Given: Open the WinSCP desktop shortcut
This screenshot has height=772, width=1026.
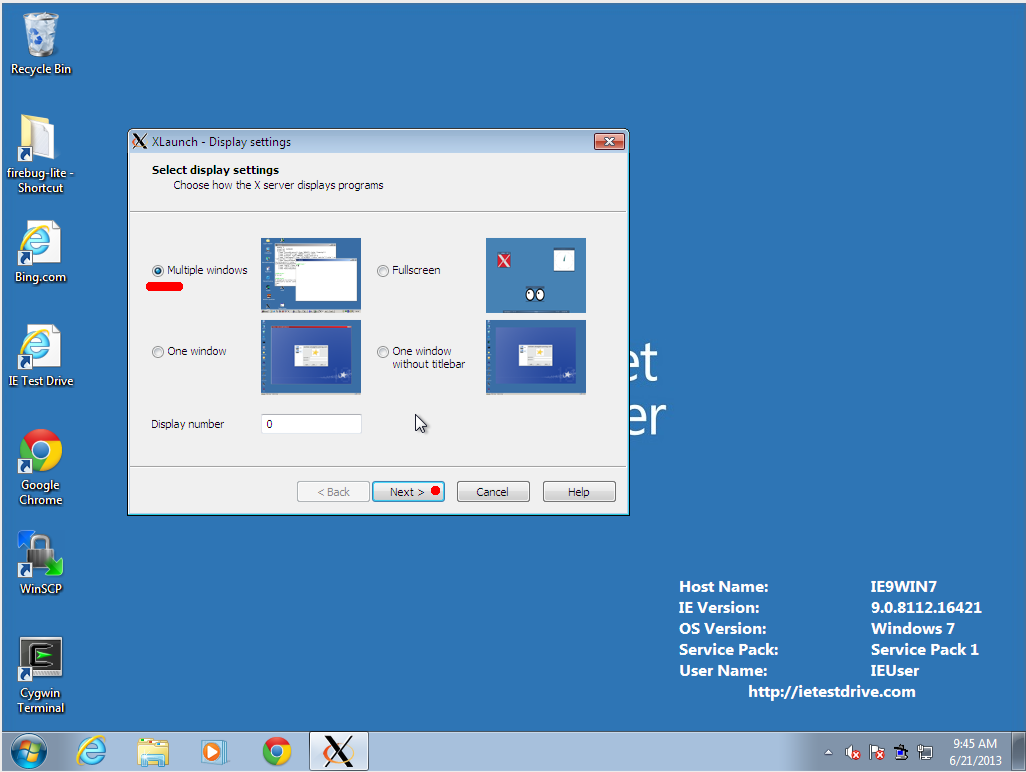Looking at the screenshot, I should coord(41,563).
